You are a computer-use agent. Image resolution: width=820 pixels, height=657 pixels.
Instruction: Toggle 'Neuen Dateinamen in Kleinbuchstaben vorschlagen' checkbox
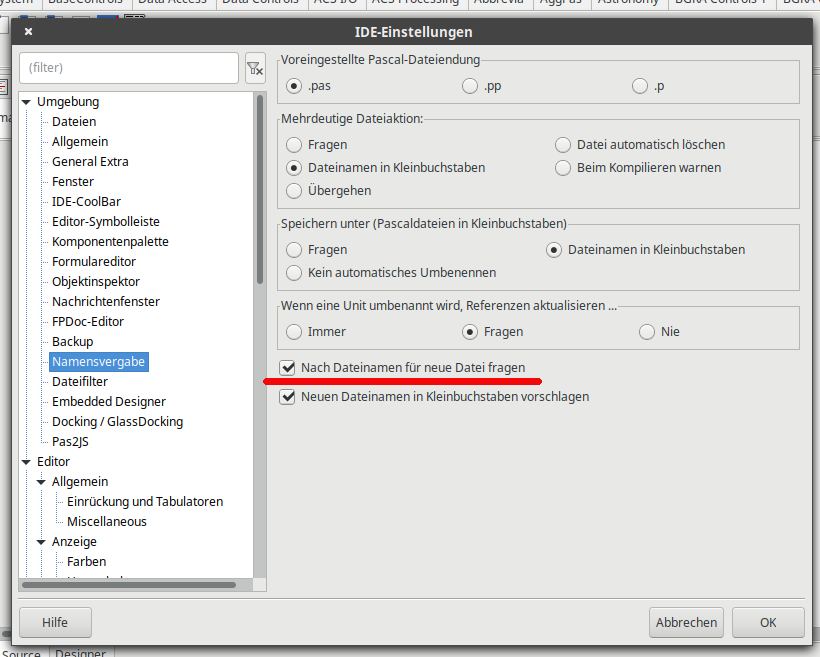288,397
